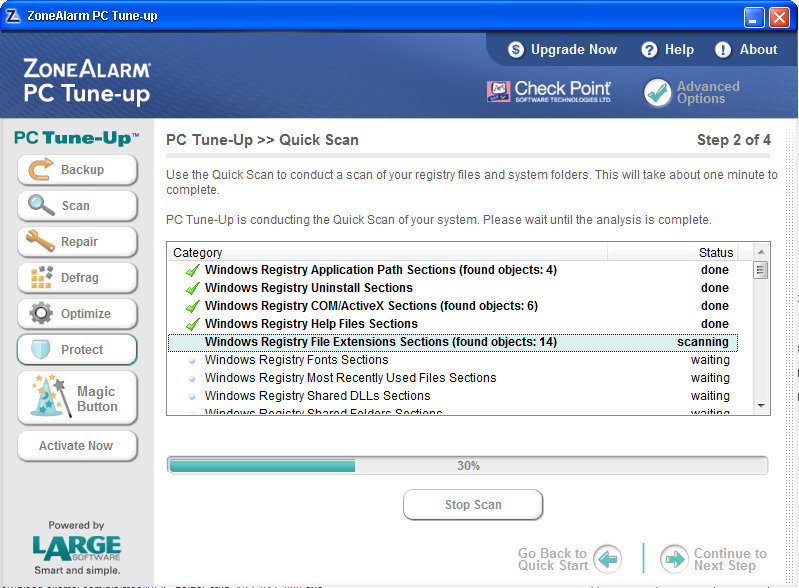The width and height of the screenshot is (799, 588).
Task: Click green check beside Uninstall Sections
Action: tap(193, 288)
